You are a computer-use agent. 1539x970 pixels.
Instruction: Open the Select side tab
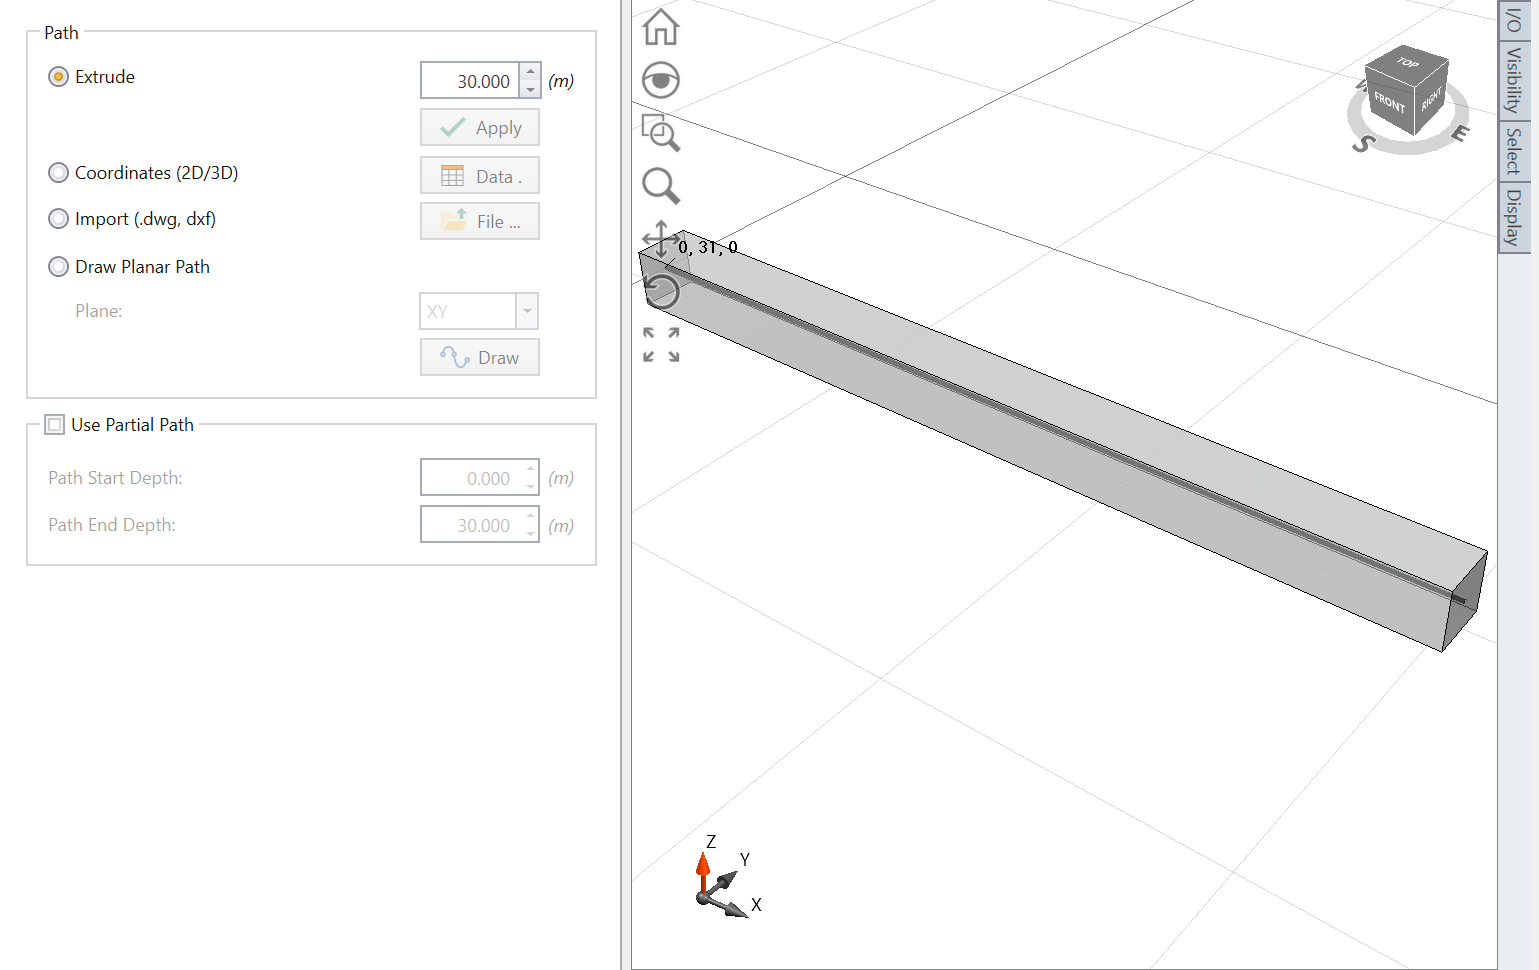1514,151
